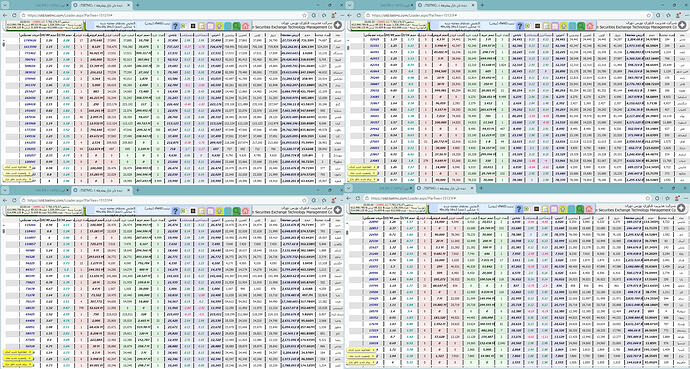Click the round plus button in top-right window
Image resolution: width=690 pixels, height=369 pixels.
[x=683, y=26]
